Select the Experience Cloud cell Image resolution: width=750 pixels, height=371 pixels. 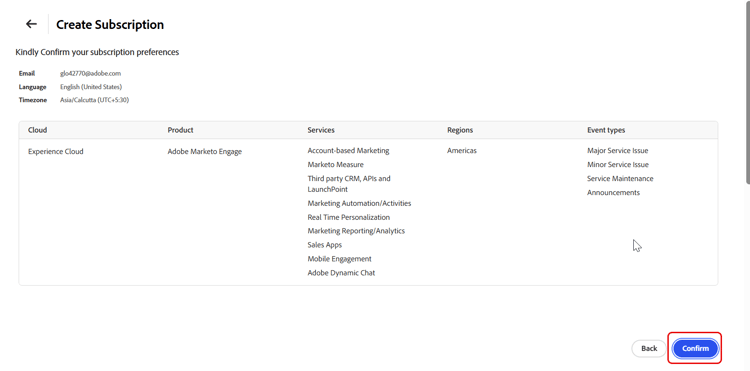[55, 152]
